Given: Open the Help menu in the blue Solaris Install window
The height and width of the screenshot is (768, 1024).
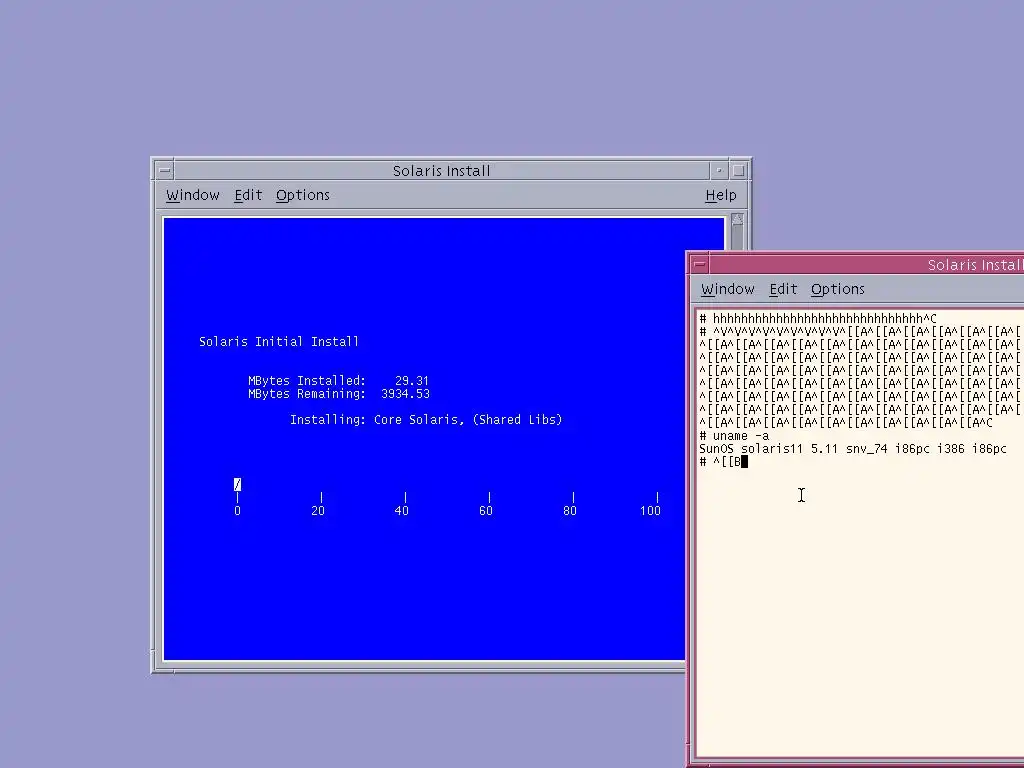Looking at the screenshot, I should coord(721,195).
